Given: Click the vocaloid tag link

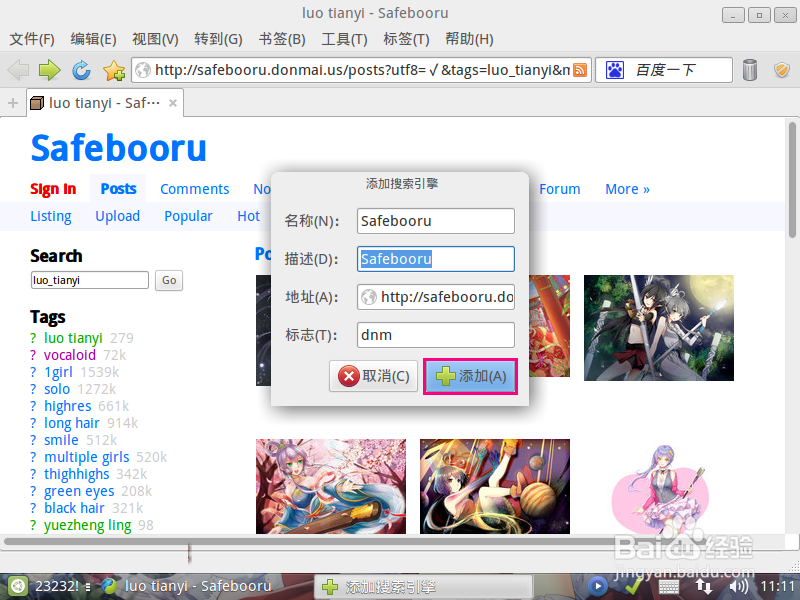Looking at the screenshot, I should 69,355.
